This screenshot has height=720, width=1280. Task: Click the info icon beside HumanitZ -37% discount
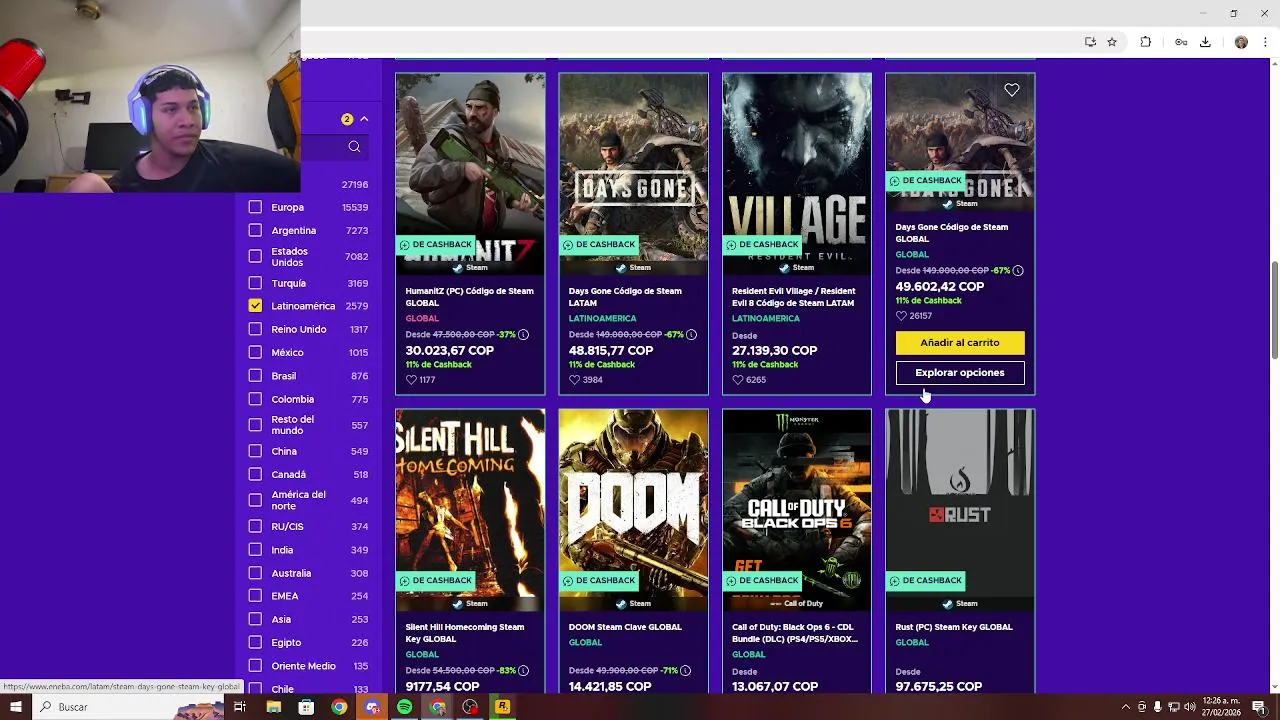[x=523, y=334]
